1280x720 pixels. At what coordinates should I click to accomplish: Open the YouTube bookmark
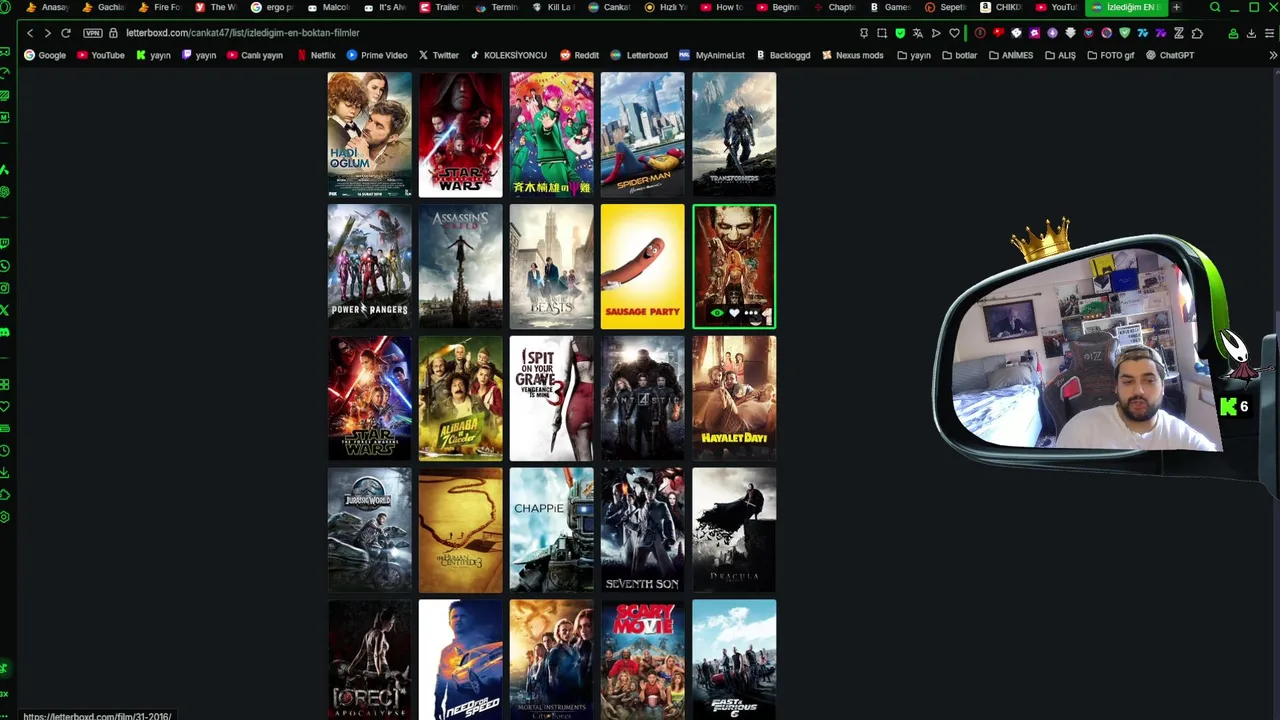tap(101, 55)
